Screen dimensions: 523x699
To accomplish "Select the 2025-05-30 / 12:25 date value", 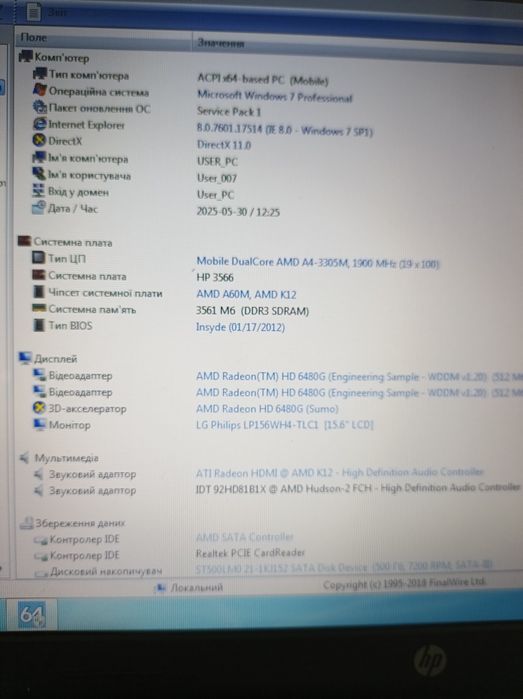I will (238, 212).
